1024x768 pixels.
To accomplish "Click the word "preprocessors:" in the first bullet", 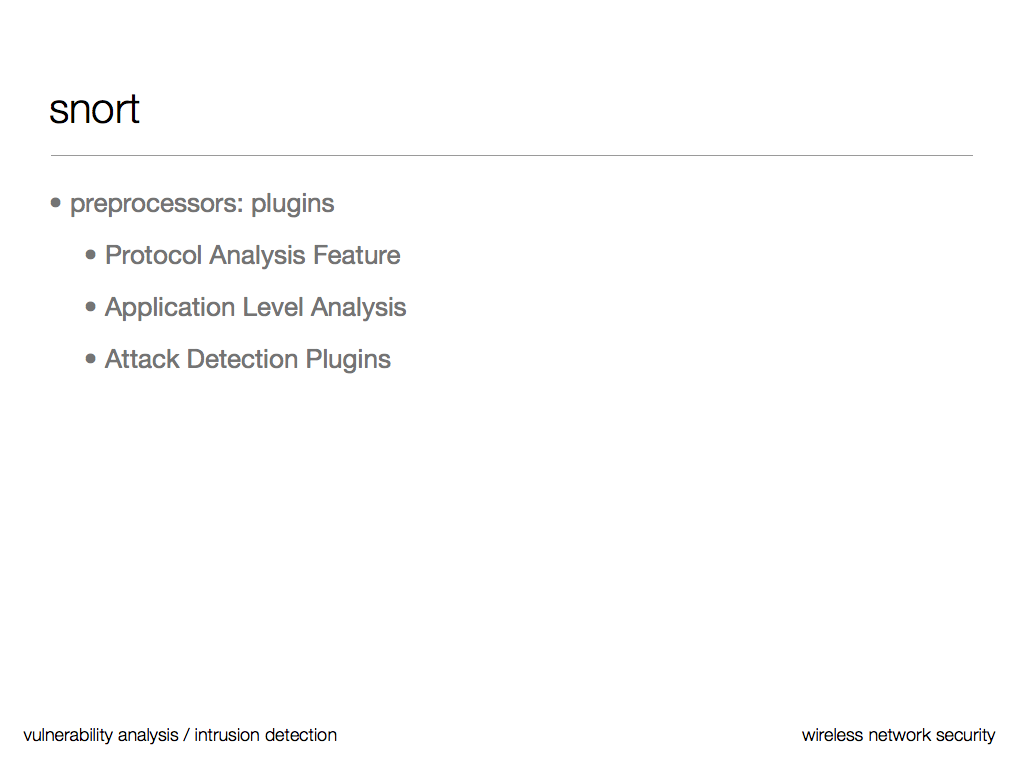I will pos(157,204).
